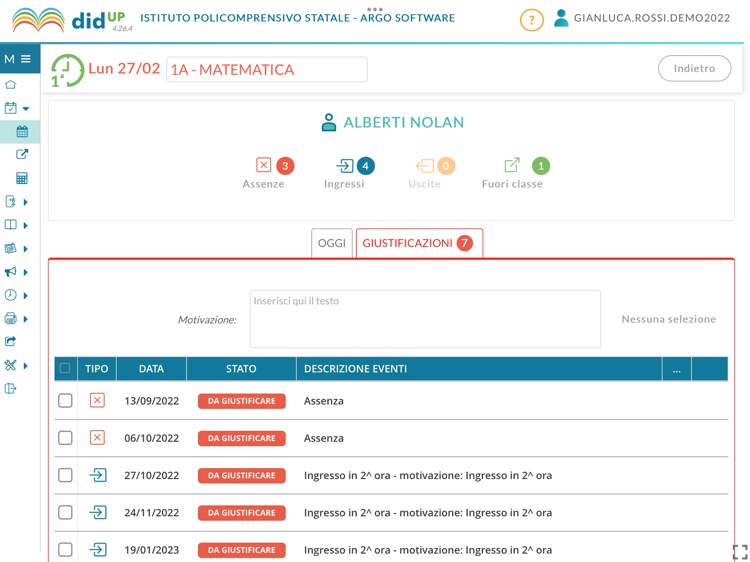
Task: Sort by the DESCRIZIONE EVENTI column header
Action: [x=479, y=368]
